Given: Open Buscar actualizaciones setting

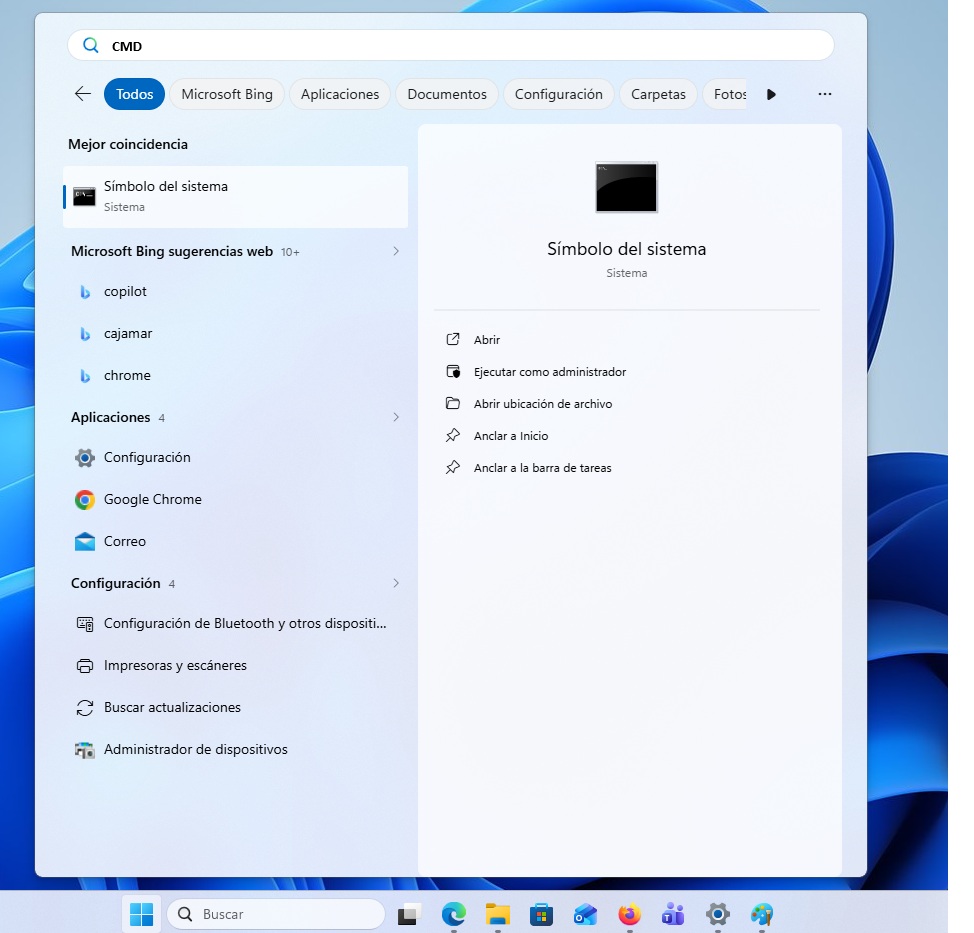Looking at the screenshot, I should (x=235, y=708).
